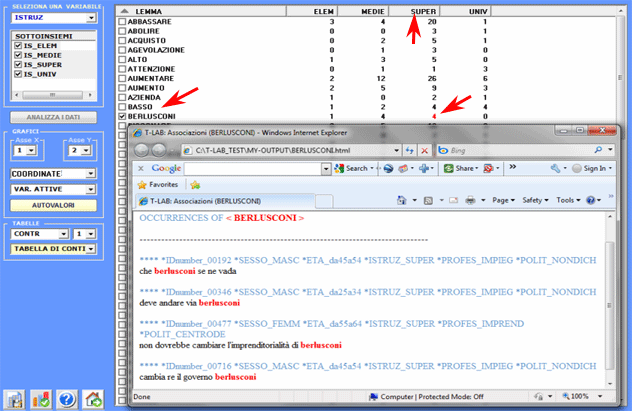This screenshot has height=411, width=632.
Task: Check the AZIENDA lemma checkbox
Action: point(123,97)
